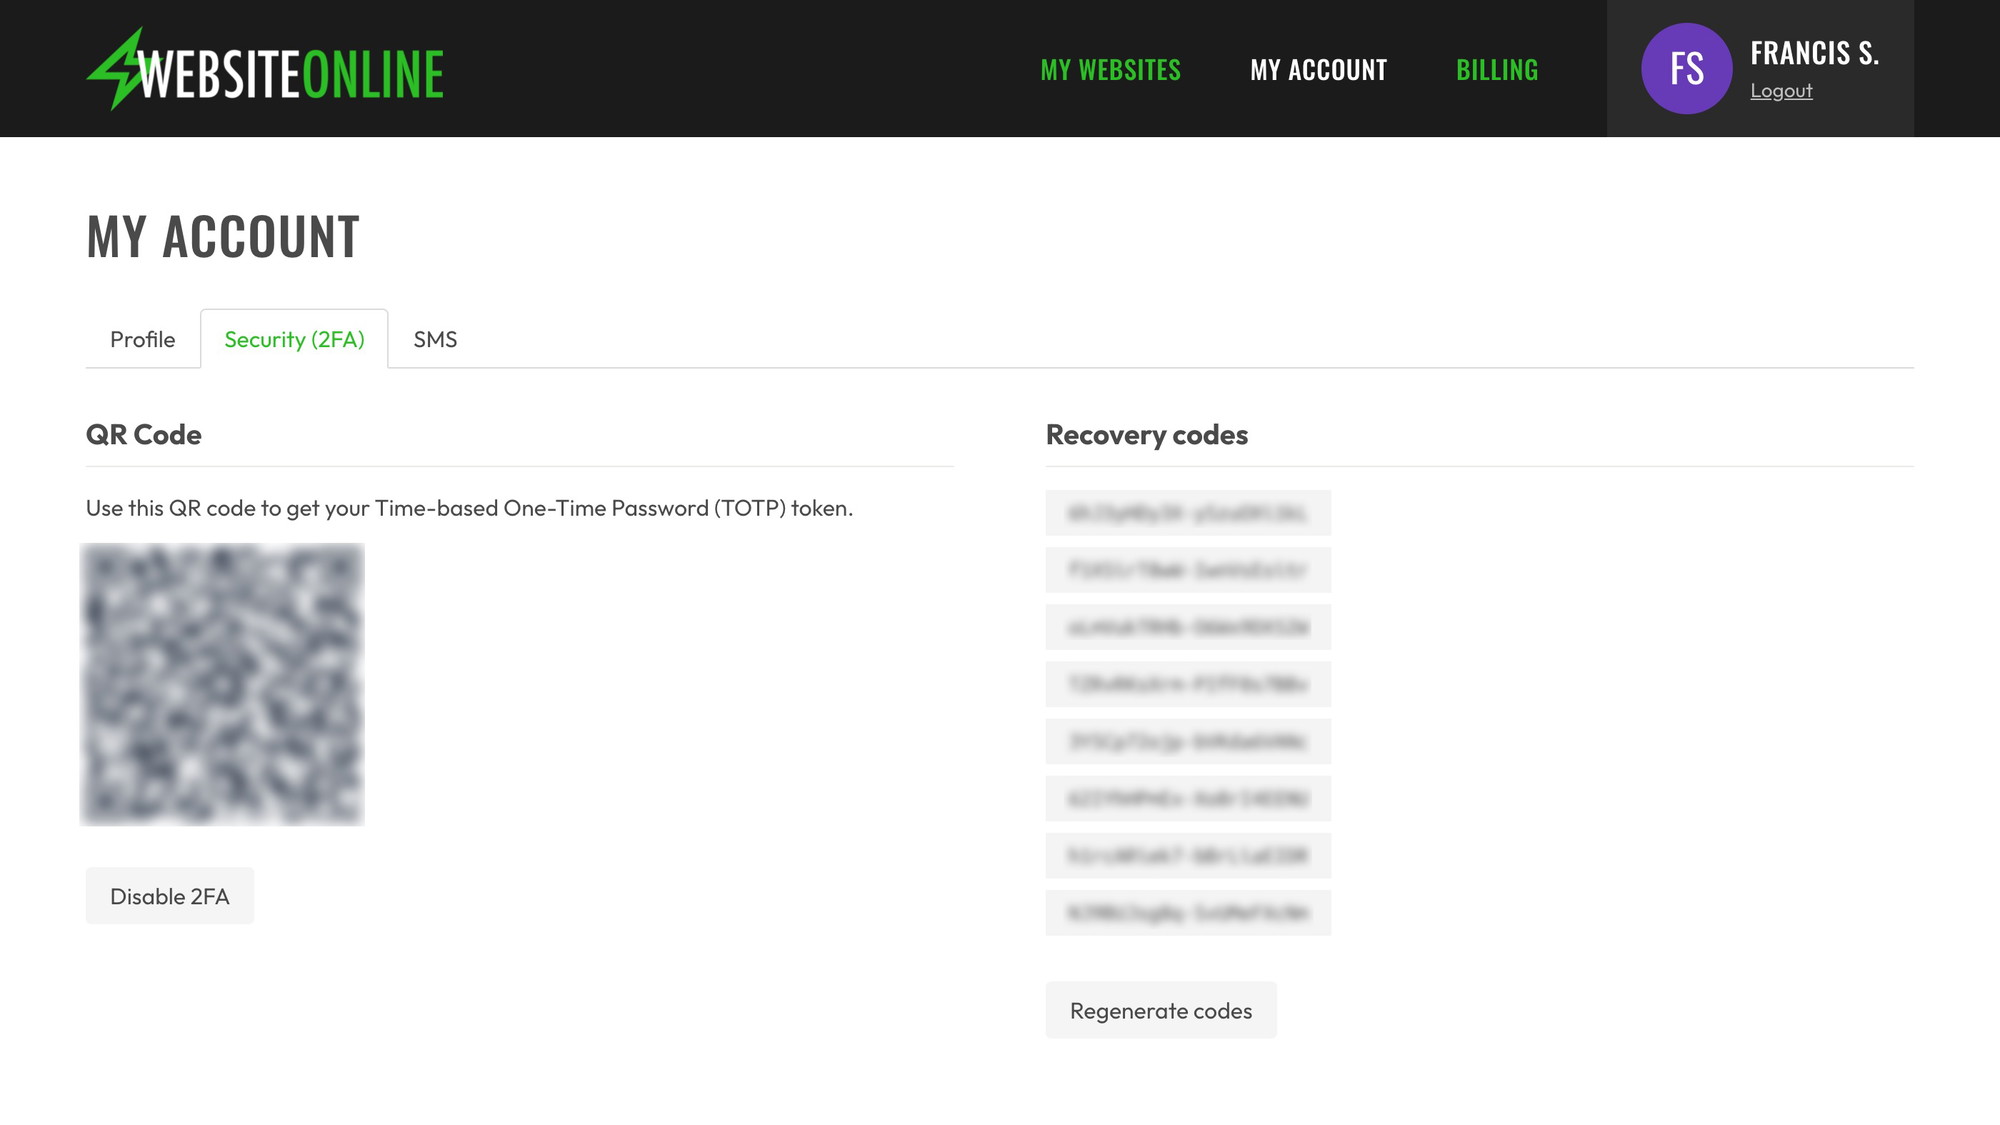The image size is (2000, 1125).
Task: Switch to the Profile tab
Action: [142, 339]
